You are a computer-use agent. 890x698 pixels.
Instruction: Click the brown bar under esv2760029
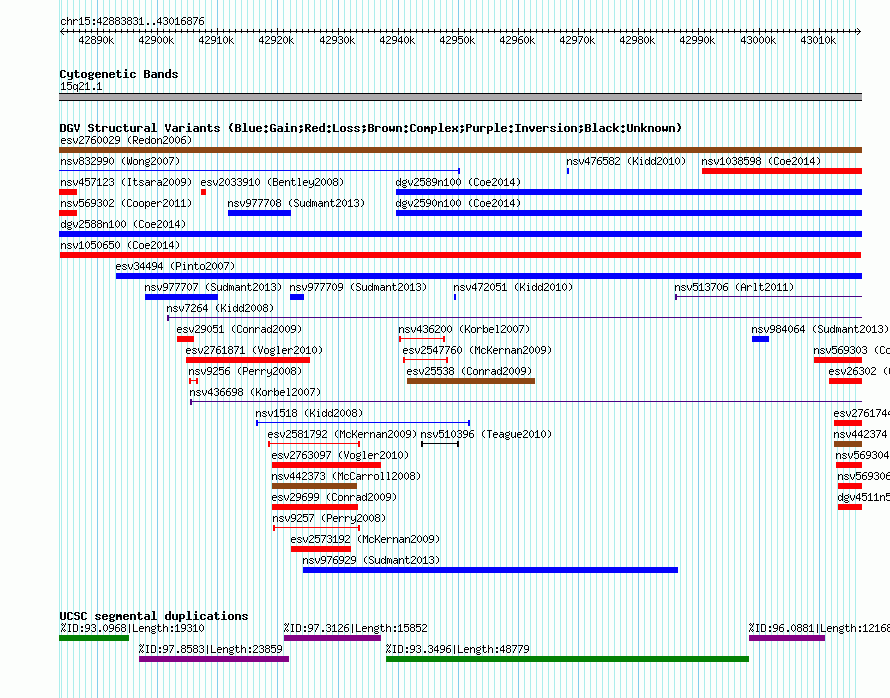tap(460, 150)
